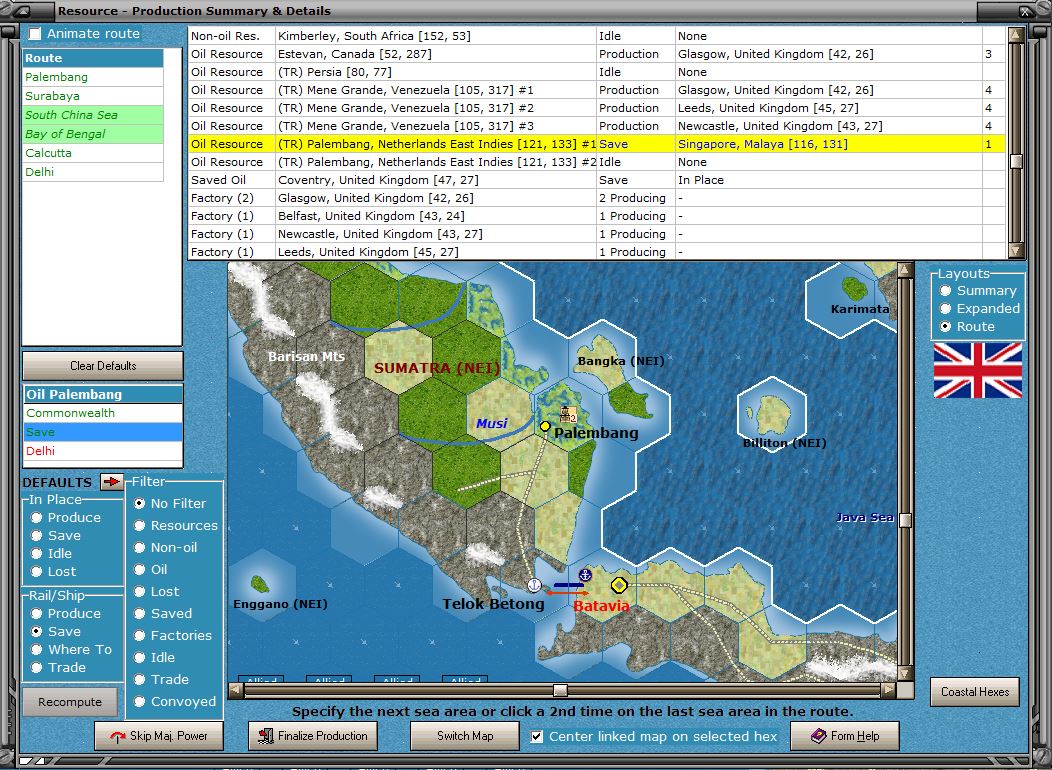Click the book icon on Form Help

point(819,736)
